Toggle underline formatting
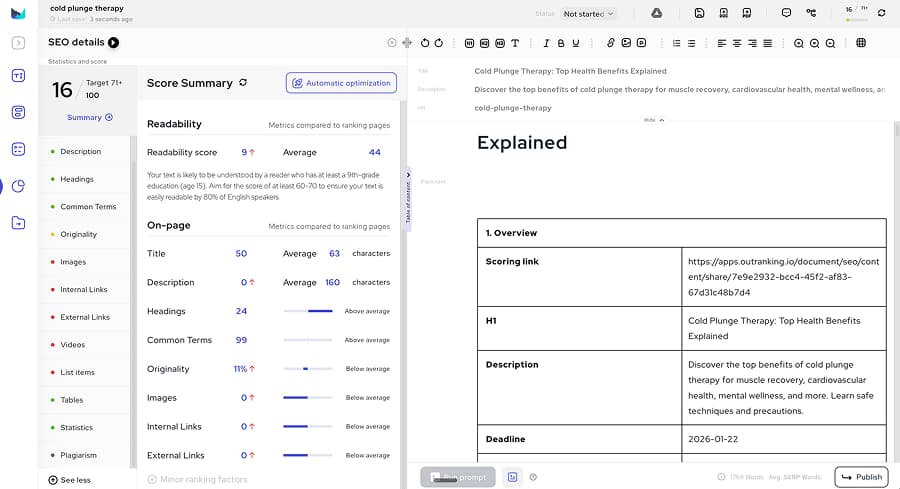 pyautogui.click(x=576, y=43)
